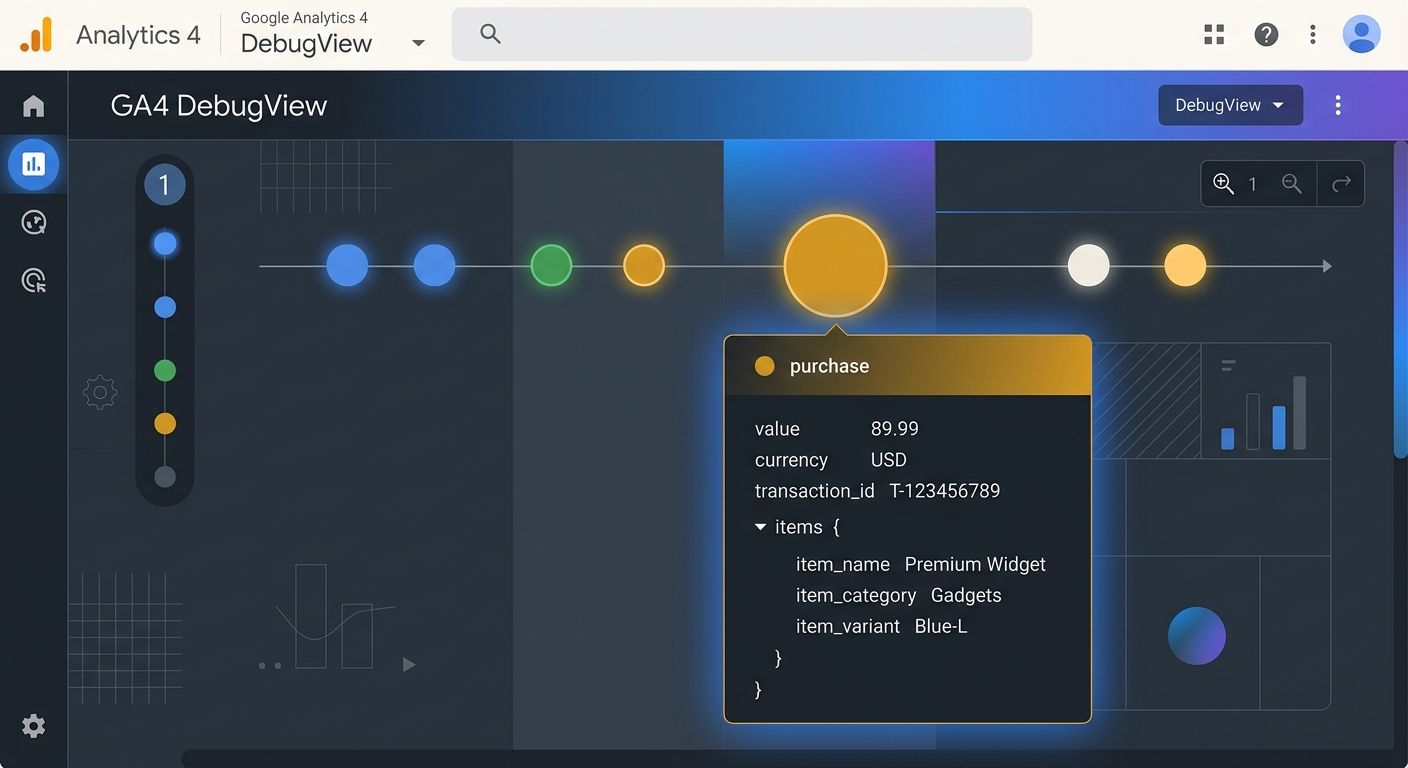Viewport: 1408px width, 768px height.
Task: Select the green event on timeline
Action: (x=551, y=266)
